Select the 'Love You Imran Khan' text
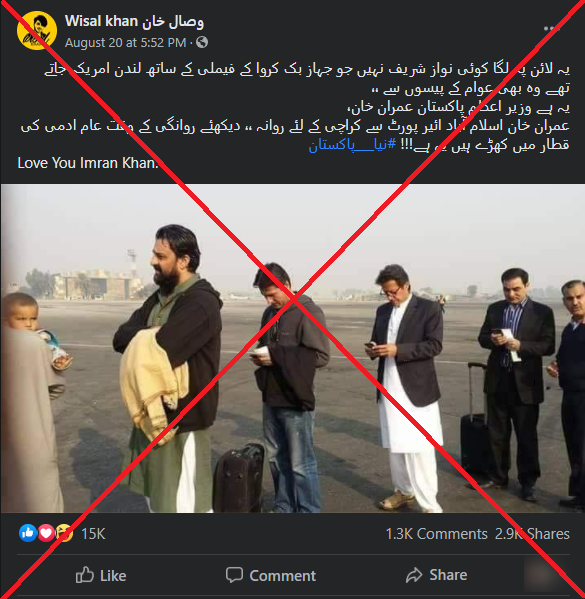This screenshot has width=585, height=599. (x=88, y=163)
